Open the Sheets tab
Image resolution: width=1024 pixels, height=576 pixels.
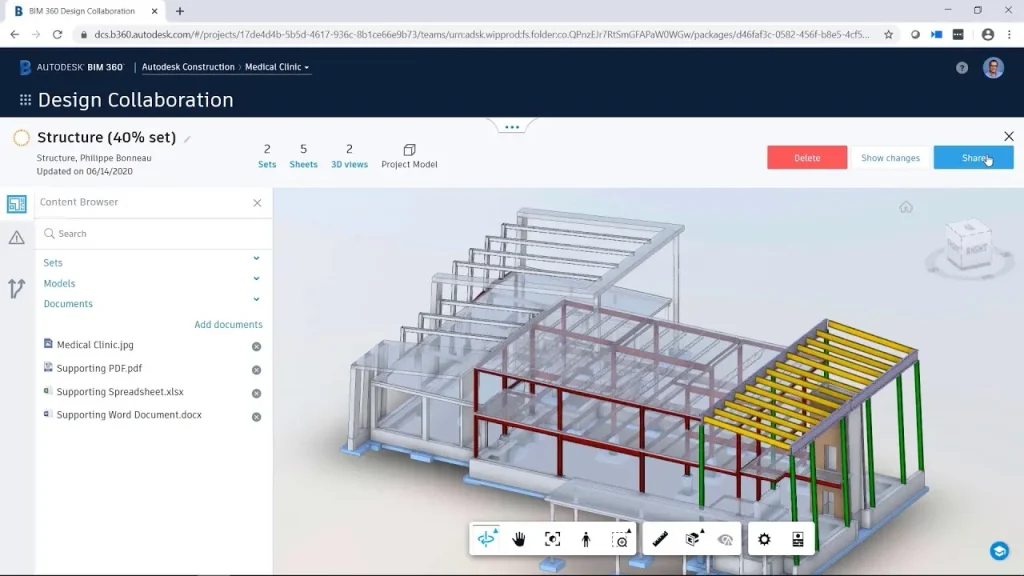click(303, 156)
